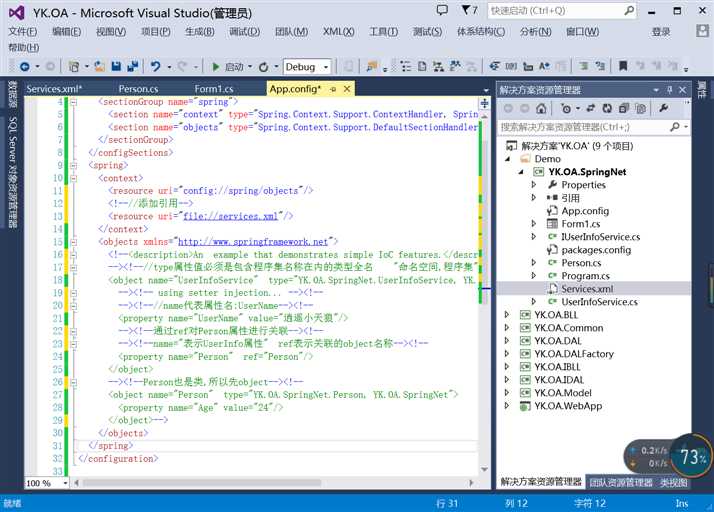Click the Save All icon
The width and height of the screenshot is (714, 512).
coord(133,67)
